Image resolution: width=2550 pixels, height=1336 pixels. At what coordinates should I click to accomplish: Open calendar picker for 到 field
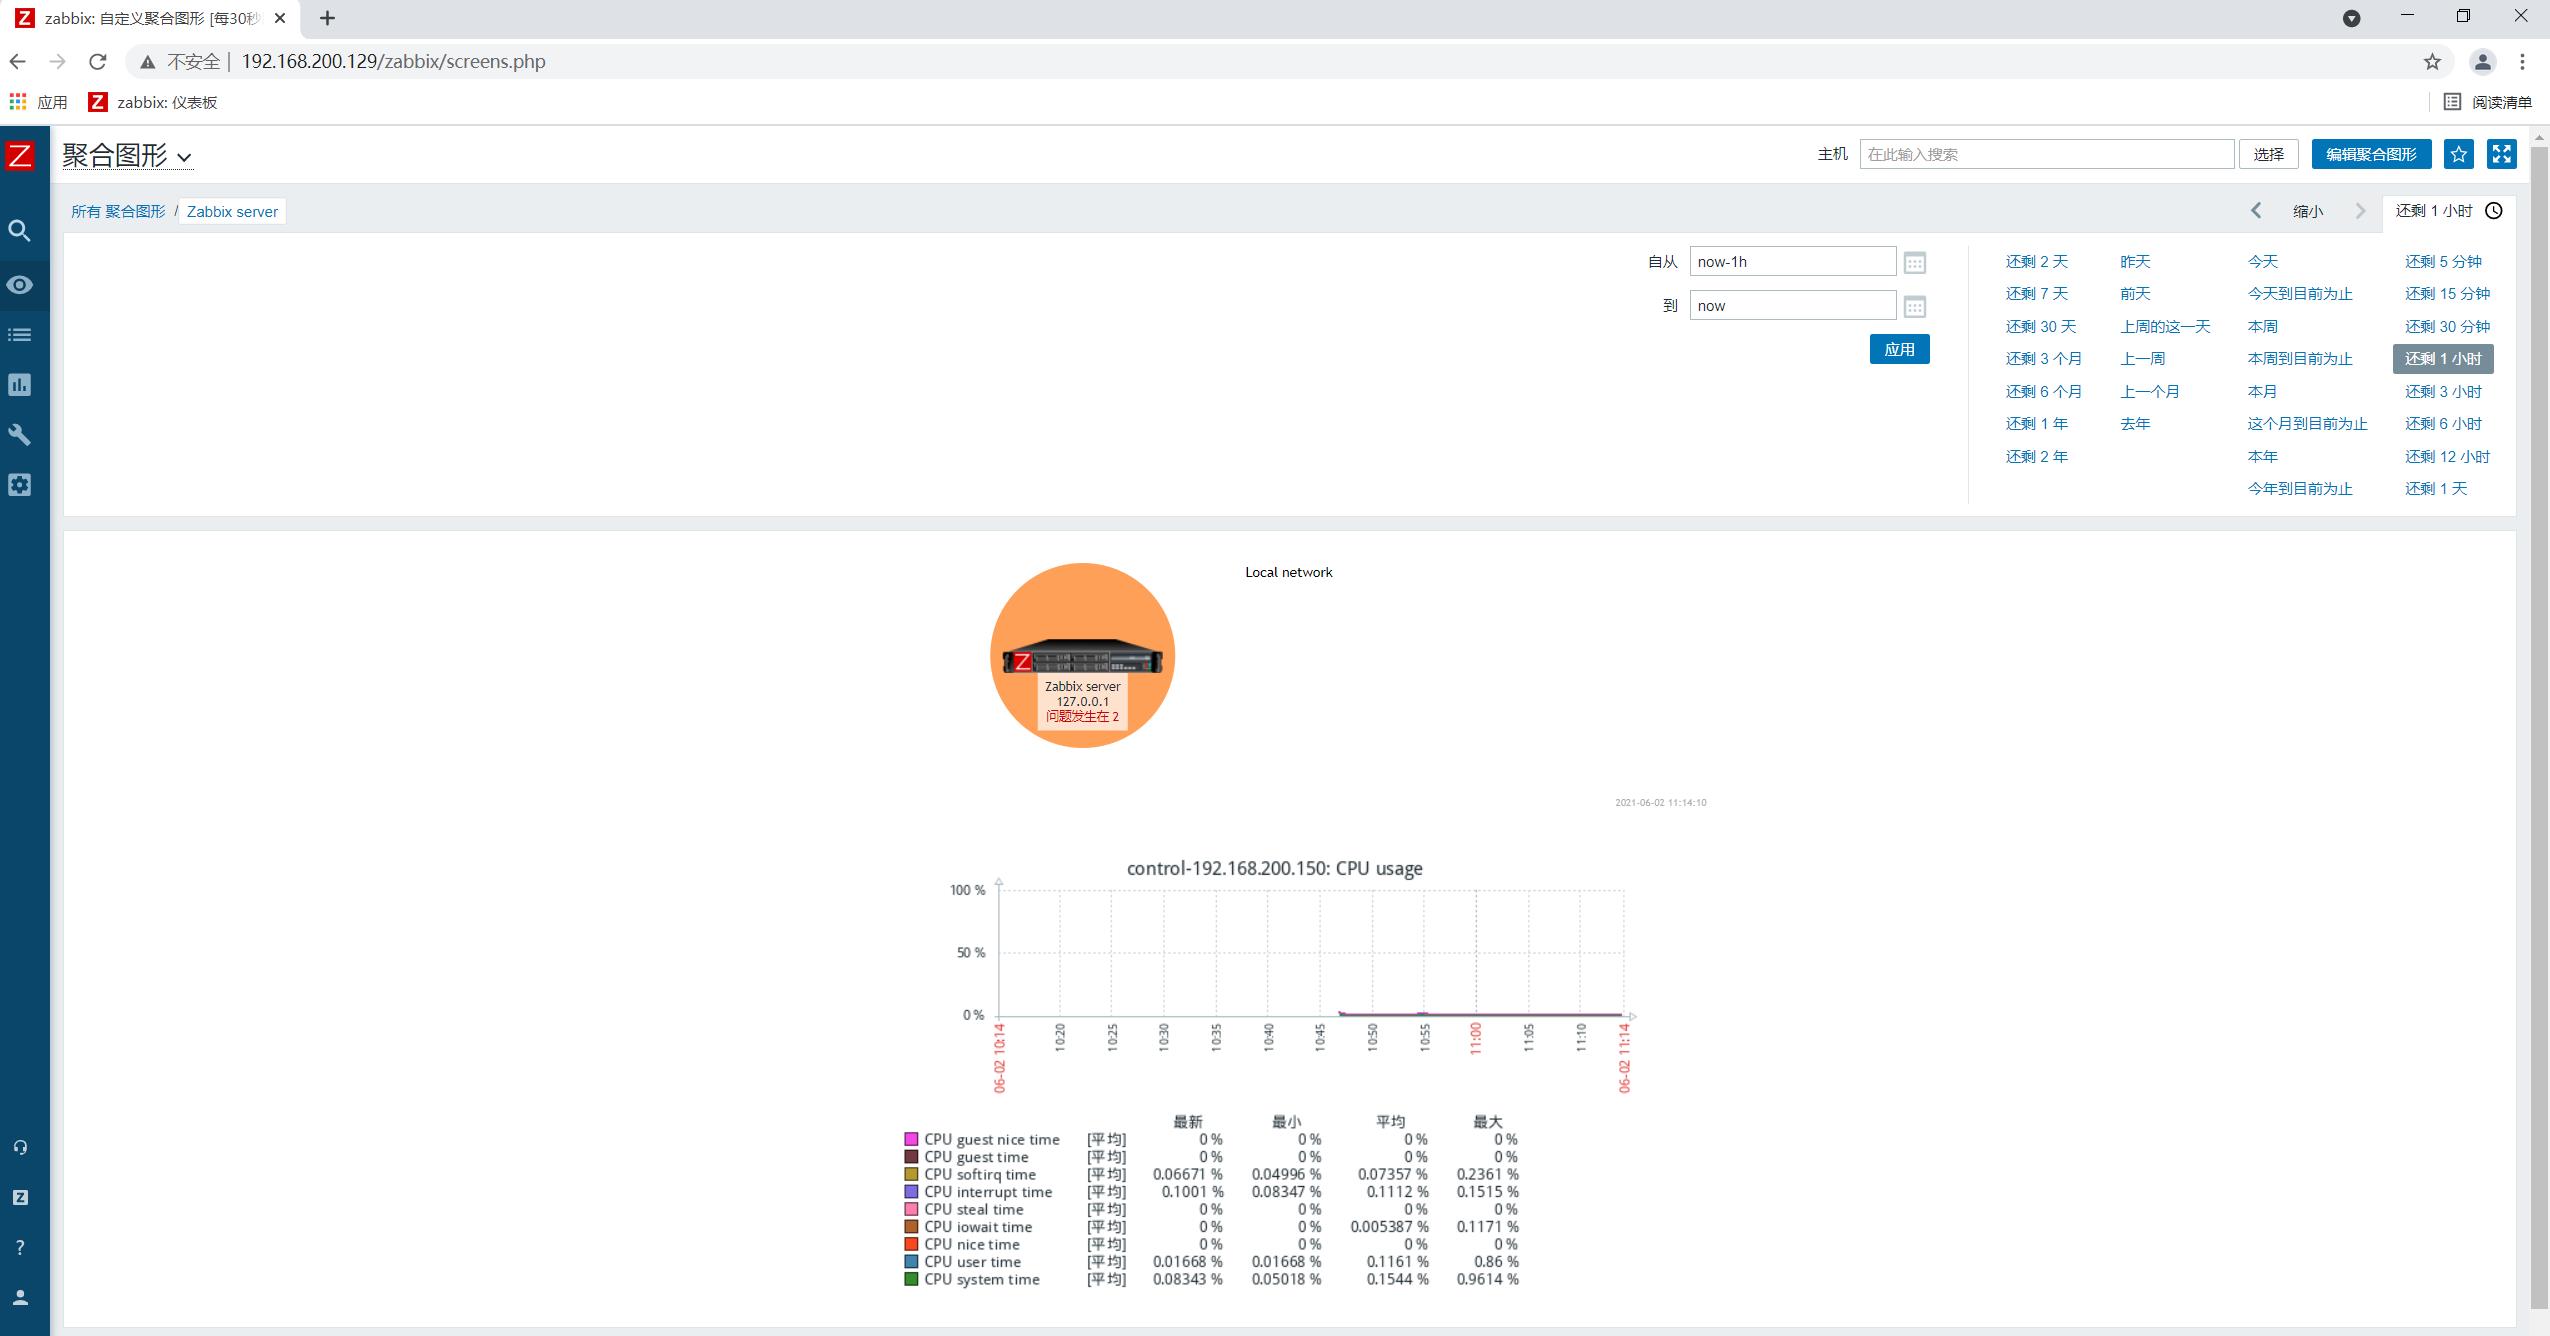pyautogui.click(x=1915, y=307)
